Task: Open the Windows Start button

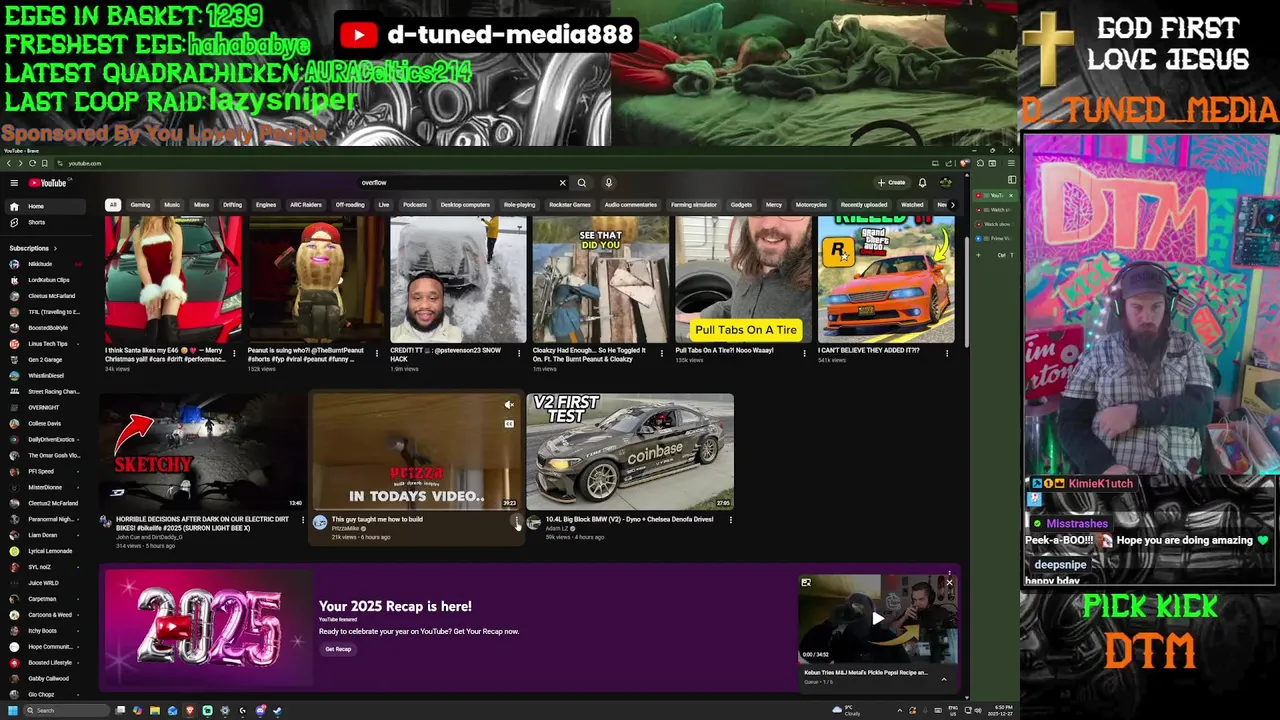Action: click(13, 711)
